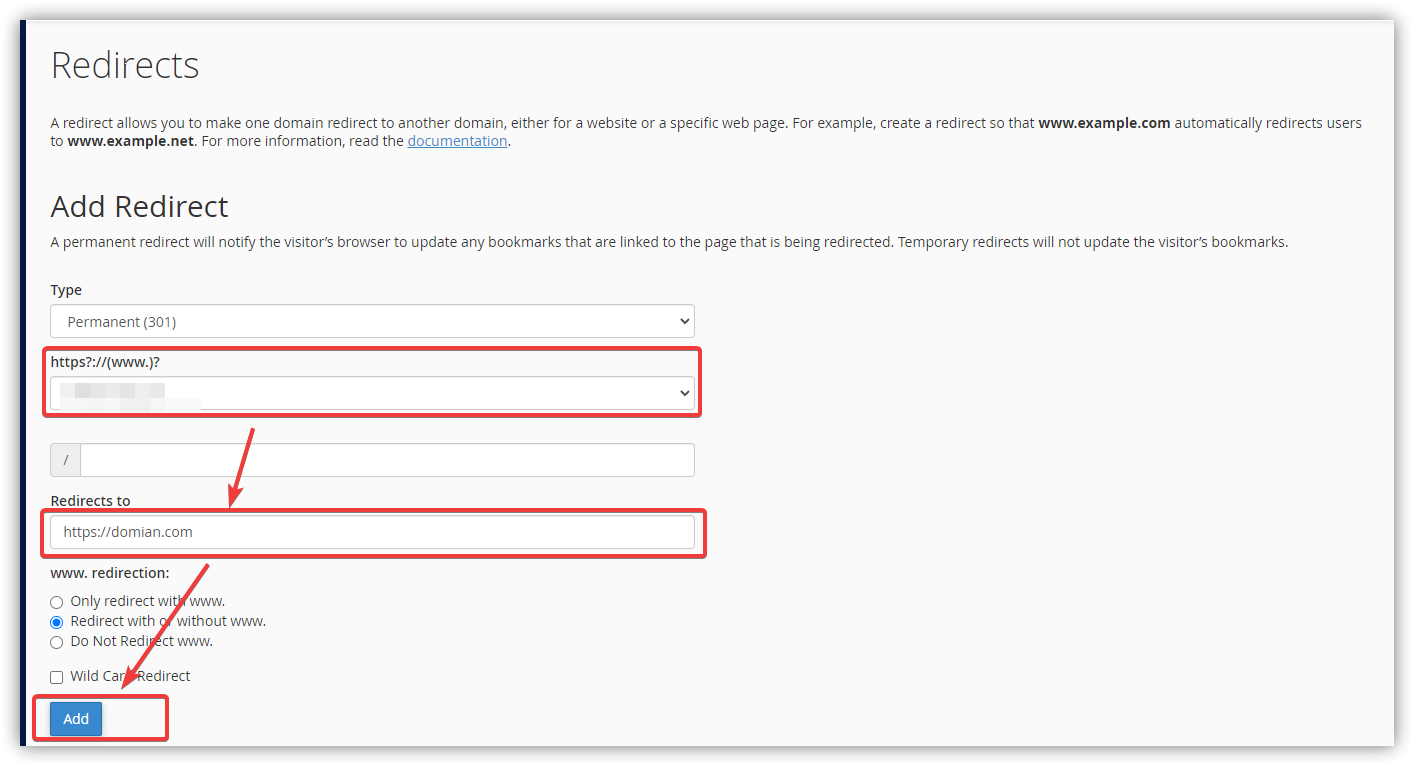Choose "Redirect with or without www." radio

[57, 622]
